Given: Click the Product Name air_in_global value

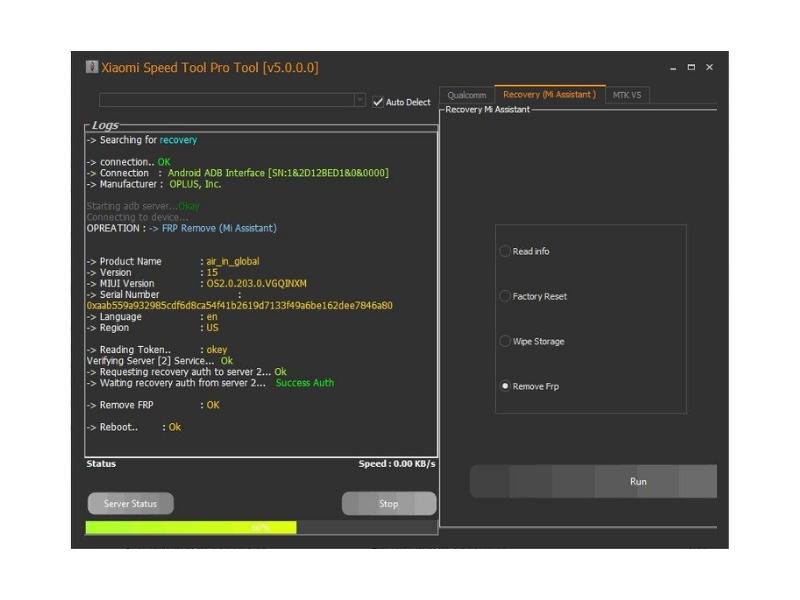Looking at the screenshot, I should (233, 261).
